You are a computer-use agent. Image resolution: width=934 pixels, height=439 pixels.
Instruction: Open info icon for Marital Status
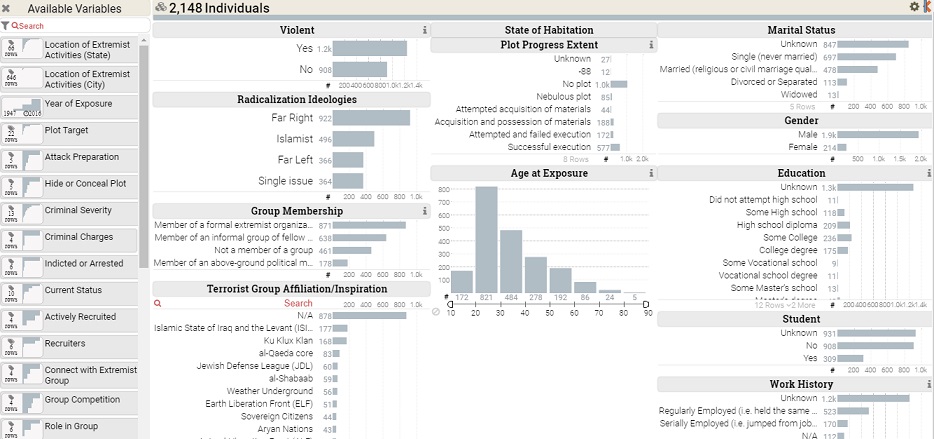[928, 30]
